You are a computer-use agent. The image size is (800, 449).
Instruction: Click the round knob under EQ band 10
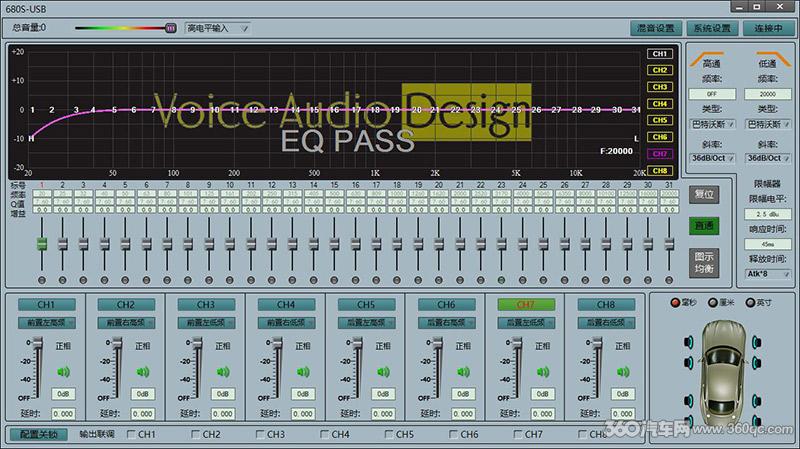click(230, 280)
